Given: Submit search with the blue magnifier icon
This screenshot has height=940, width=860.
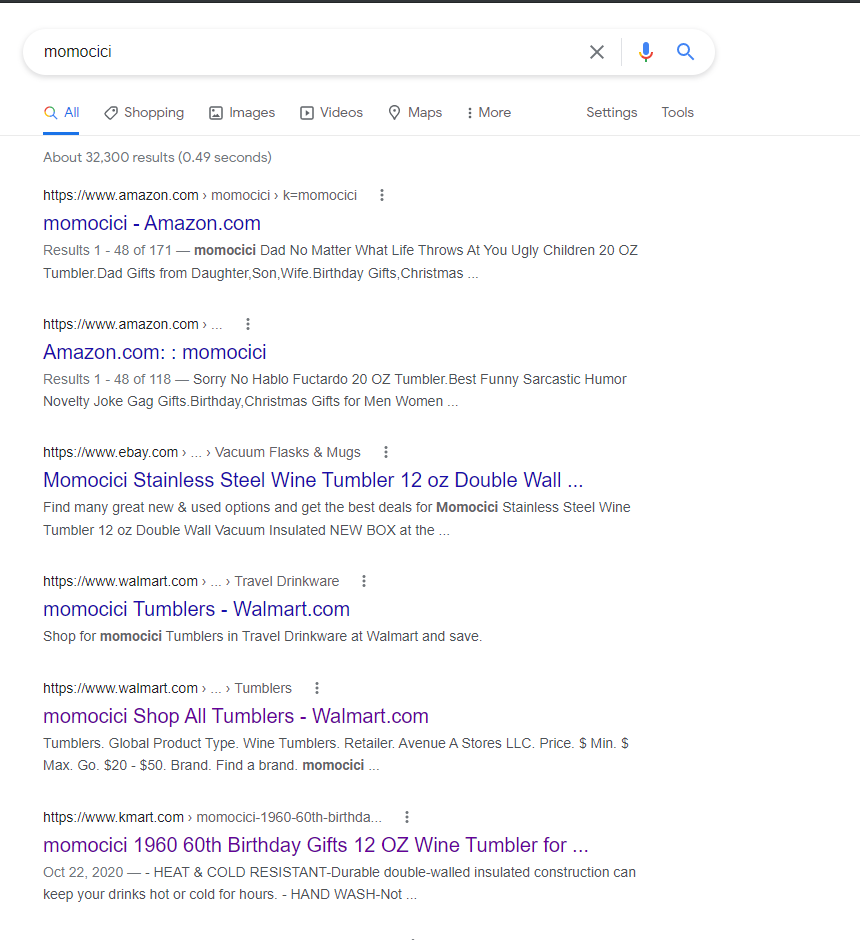Looking at the screenshot, I should coord(685,52).
